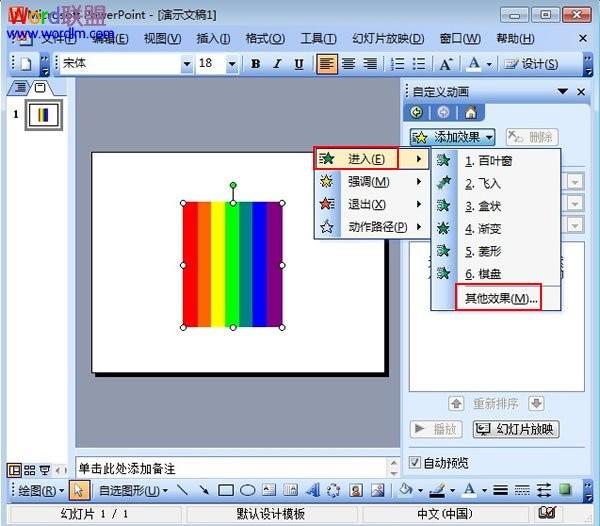Select the Line drawing tool
This screenshot has width=600, height=526.
pos(183,490)
